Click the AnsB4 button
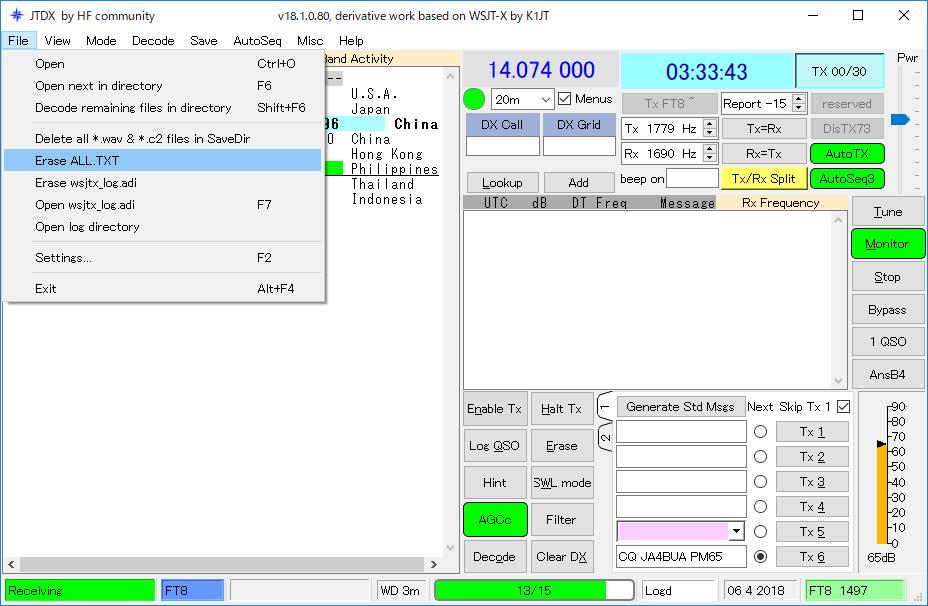 pyautogui.click(x=887, y=375)
